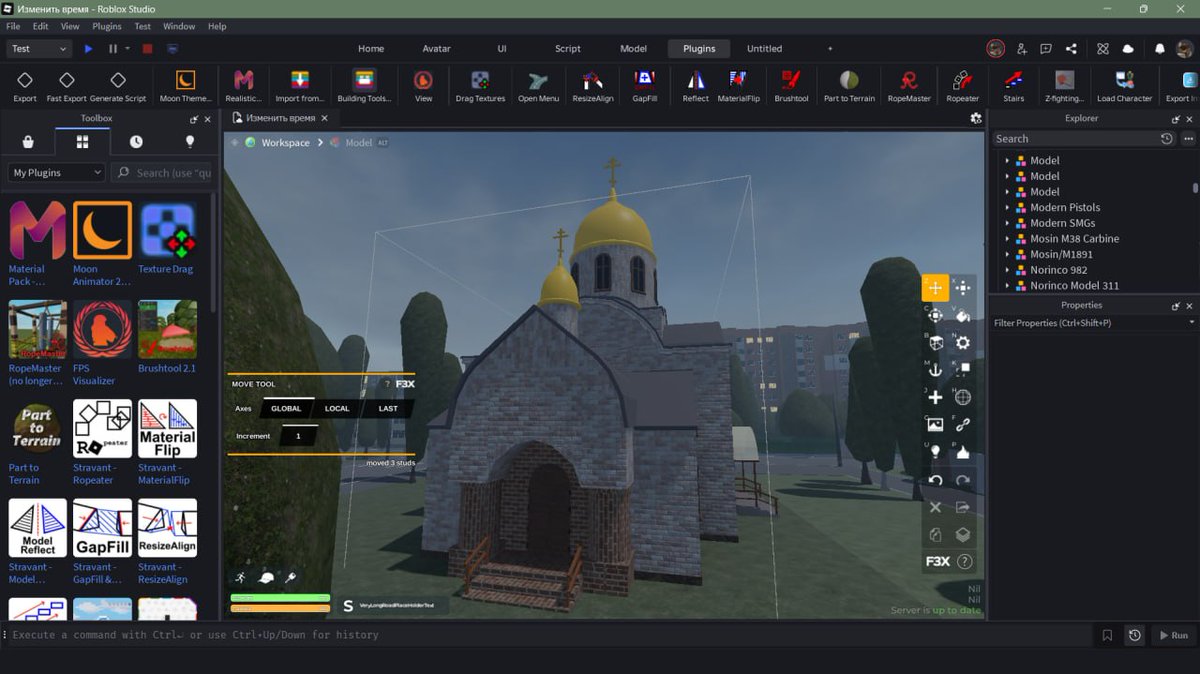Expand the Norinco 982 tree item
The height and width of the screenshot is (674, 1200).
coord(1007,270)
